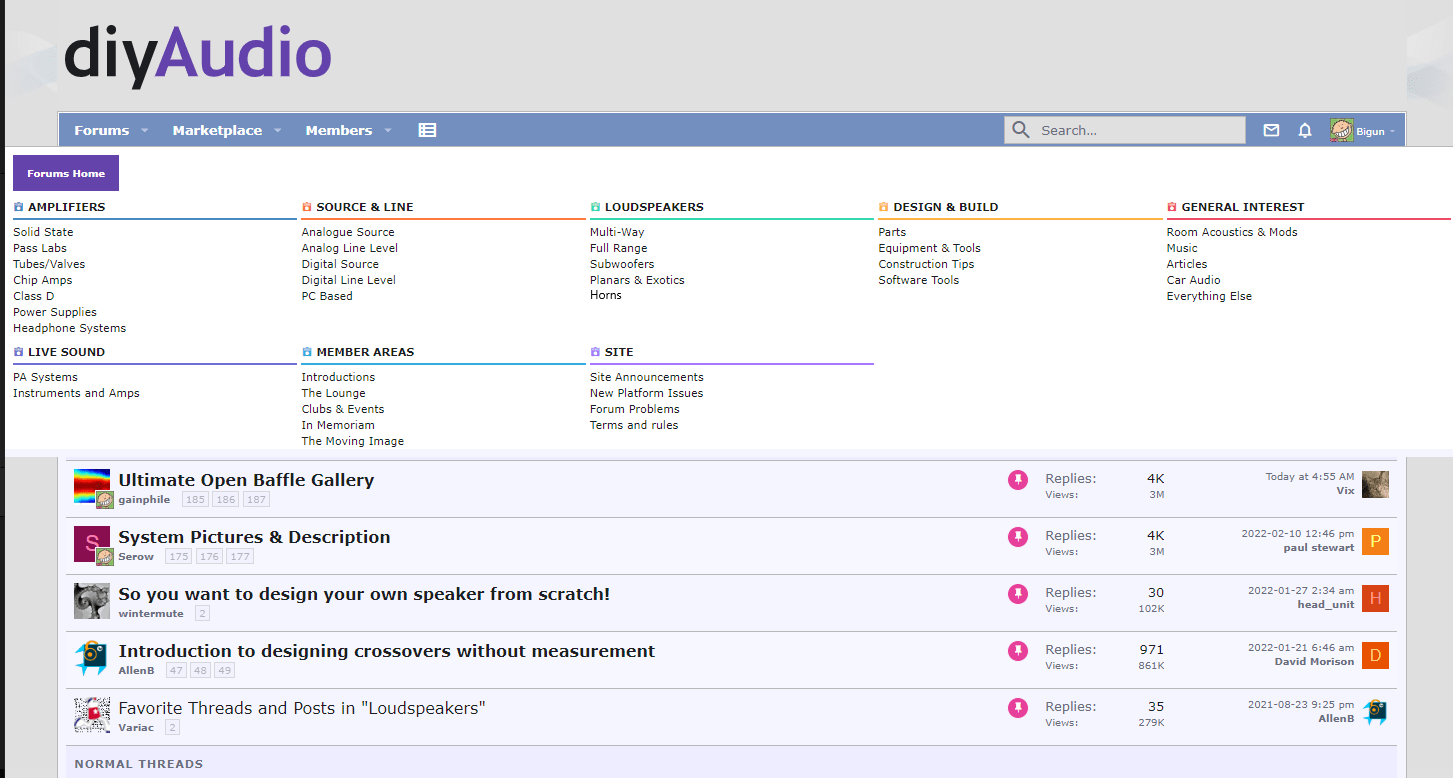
Task: Open the Marketplace nav item
Action: coord(217,130)
